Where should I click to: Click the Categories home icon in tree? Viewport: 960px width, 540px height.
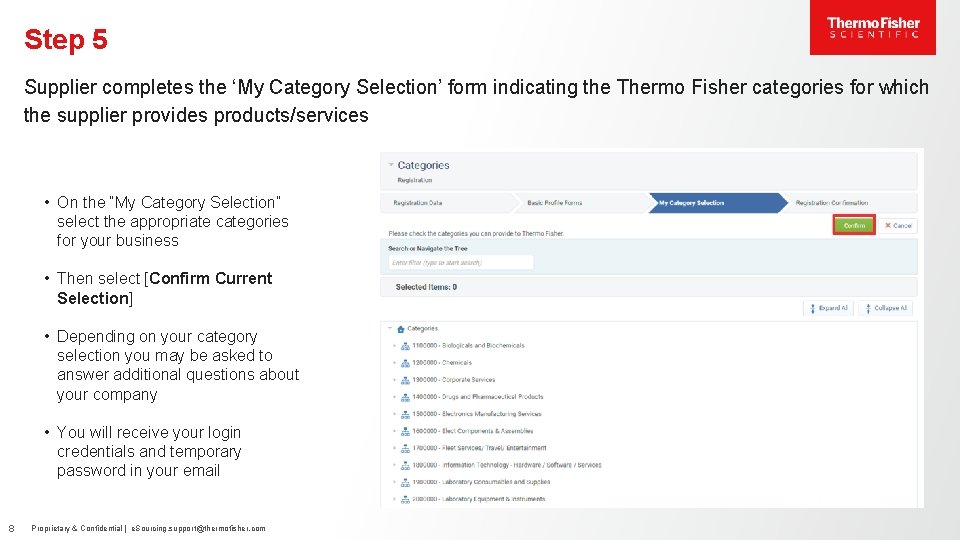[x=401, y=328]
